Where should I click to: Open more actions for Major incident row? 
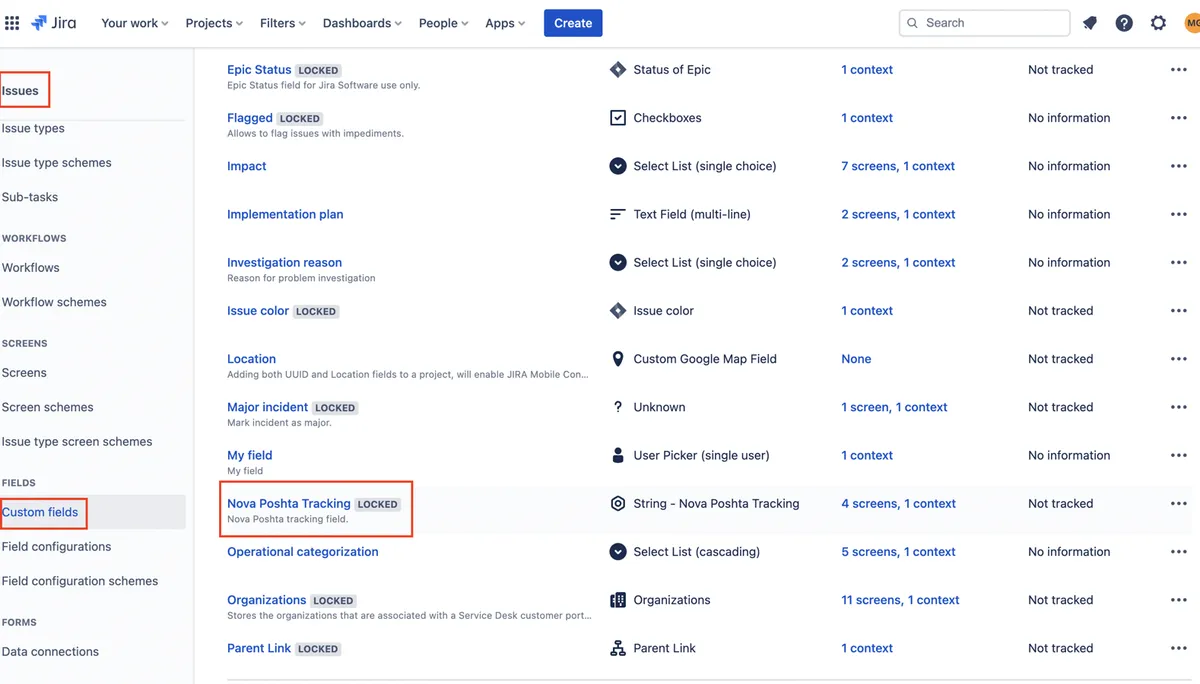(x=1178, y=407)
